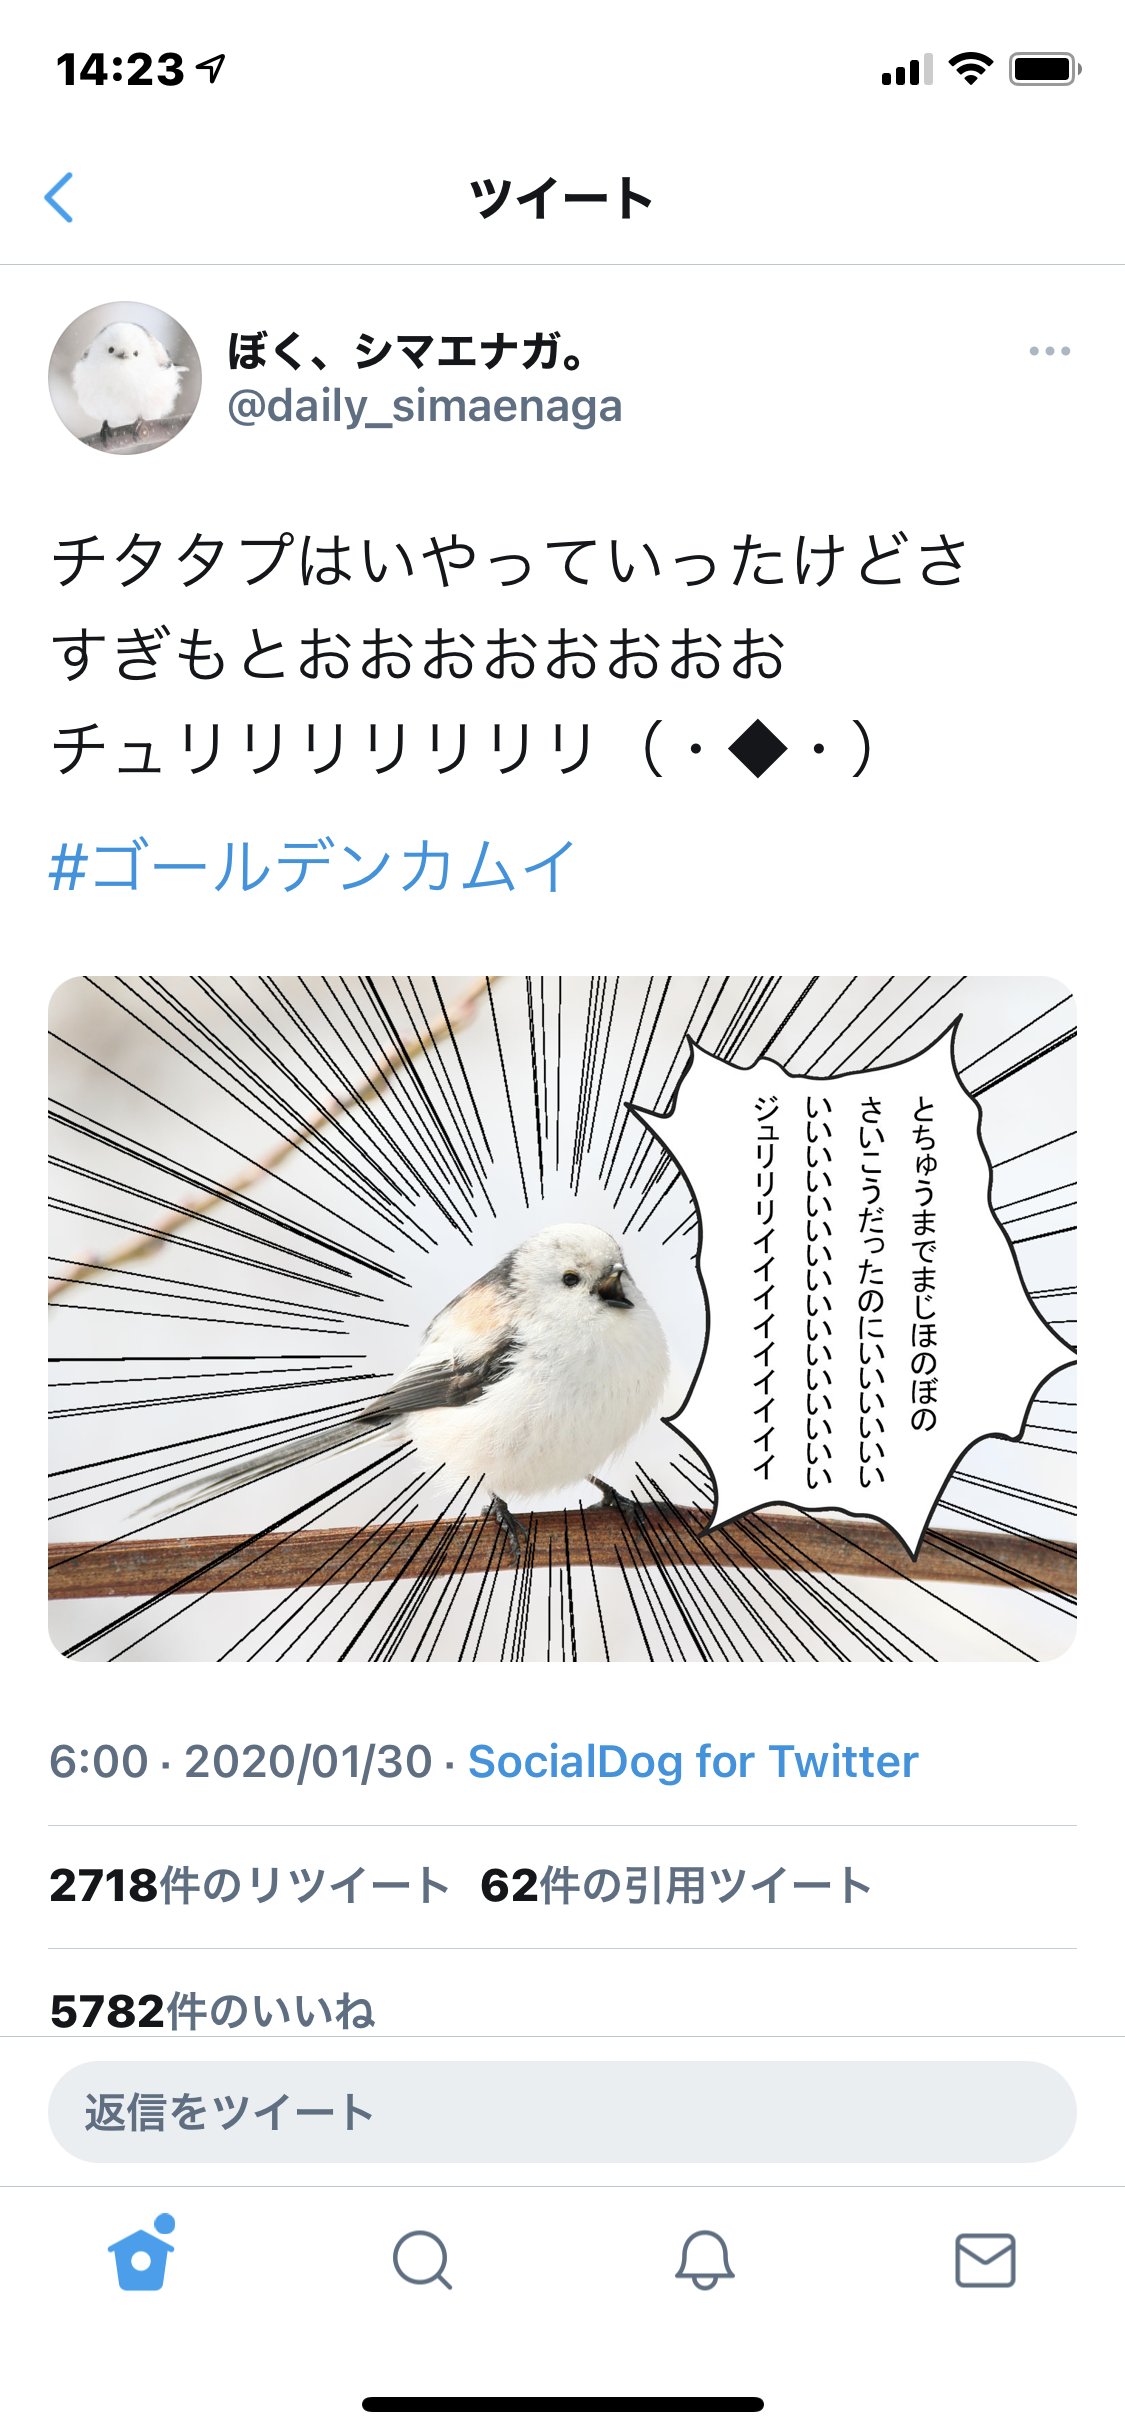Open the @daily_simaenaga handle
This screenshot has height=2436, width=1125.
pyautogui.click(x=425, y=406)
